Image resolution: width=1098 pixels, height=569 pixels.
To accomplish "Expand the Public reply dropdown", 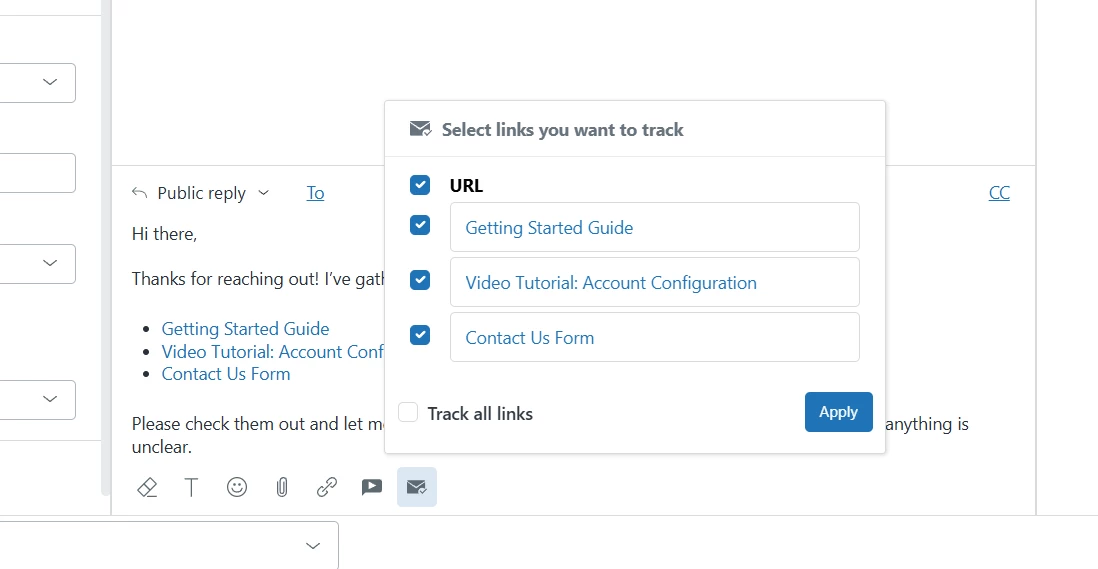I will coord(264,193).
